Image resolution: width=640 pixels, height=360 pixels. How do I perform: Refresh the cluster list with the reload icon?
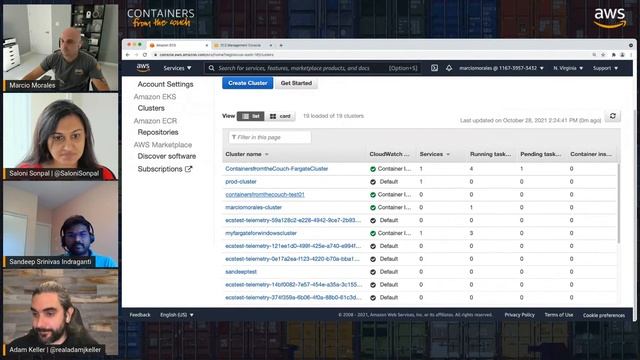coord(613,116)
